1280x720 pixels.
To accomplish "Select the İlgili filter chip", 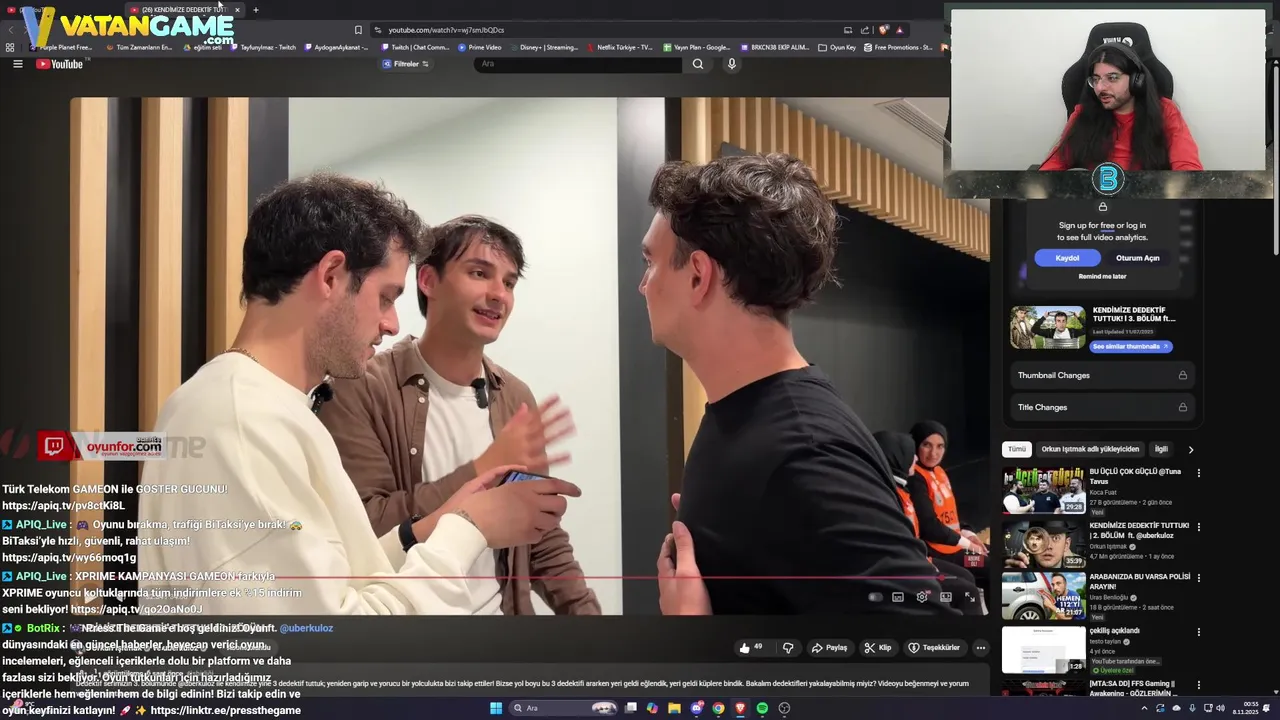I will [x=1161, y=449].
